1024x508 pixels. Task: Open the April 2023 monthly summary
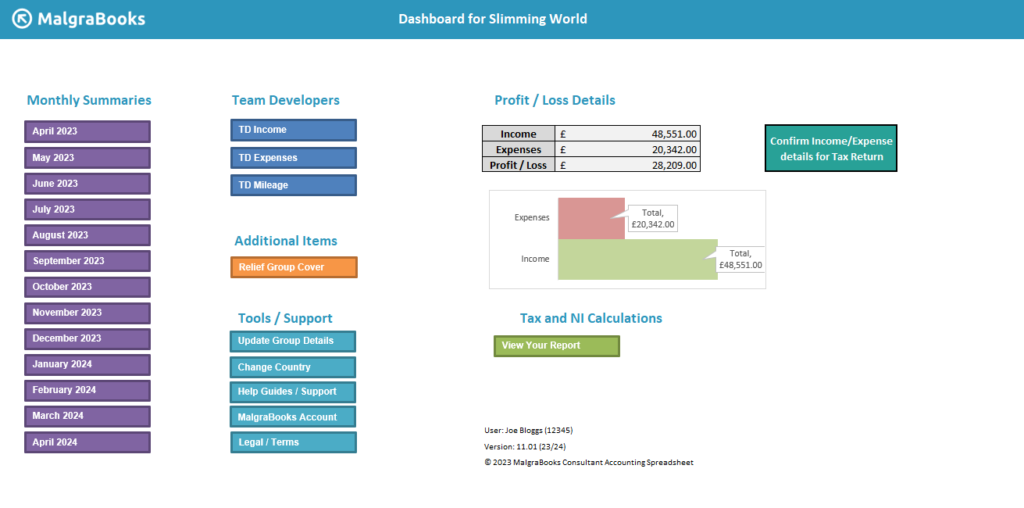coord(88,131)
